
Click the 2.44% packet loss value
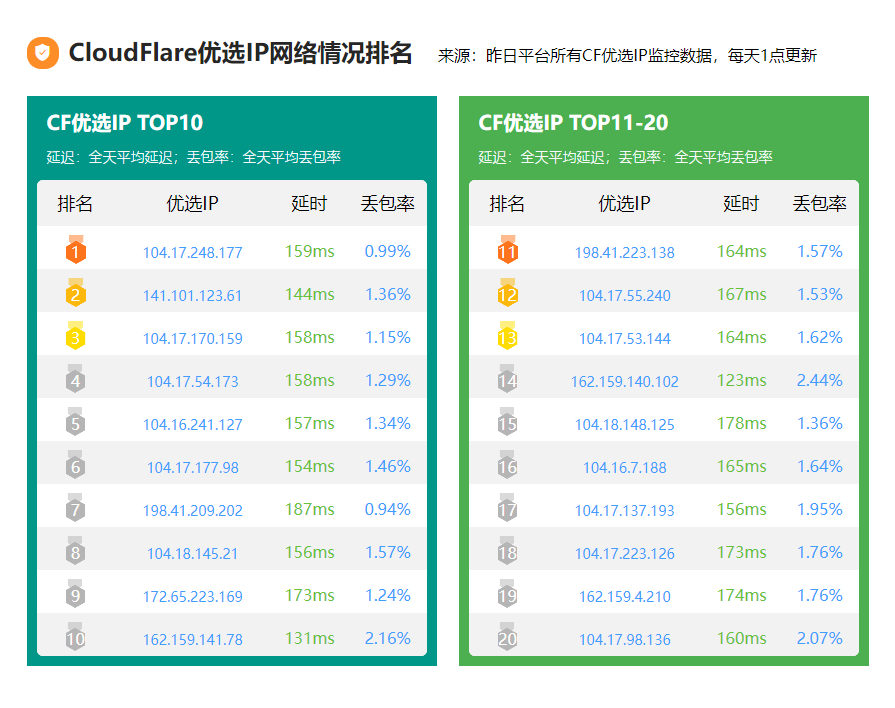(x=819, y=380)
